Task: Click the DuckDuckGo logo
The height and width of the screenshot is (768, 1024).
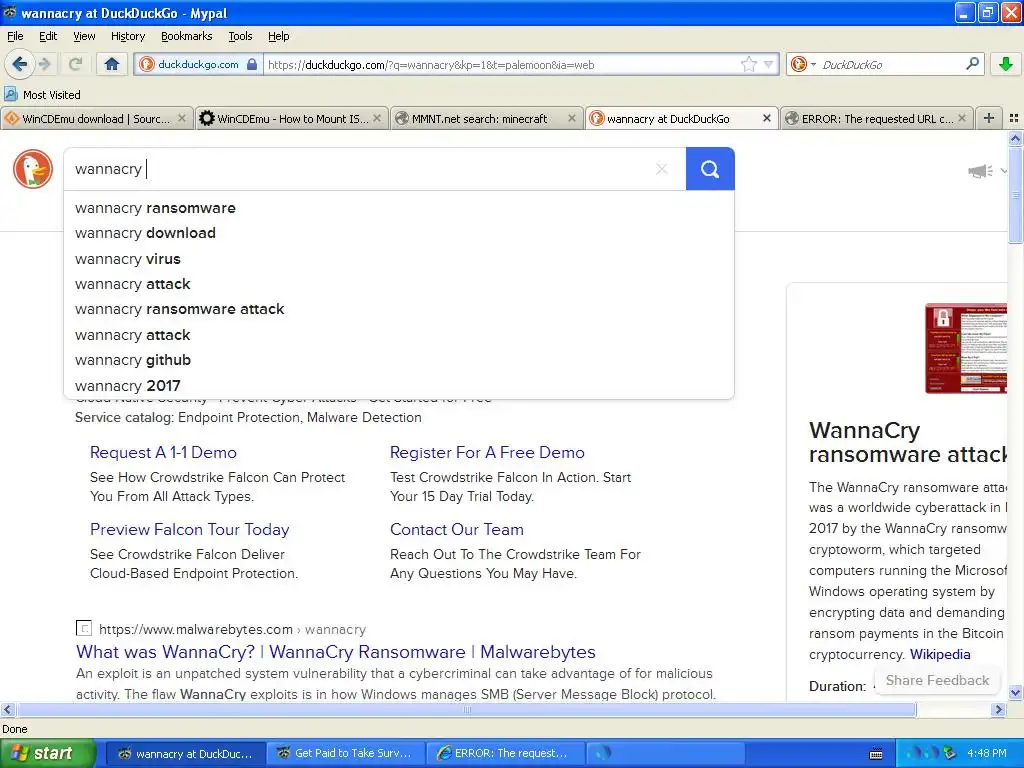Action: [33, 168]
